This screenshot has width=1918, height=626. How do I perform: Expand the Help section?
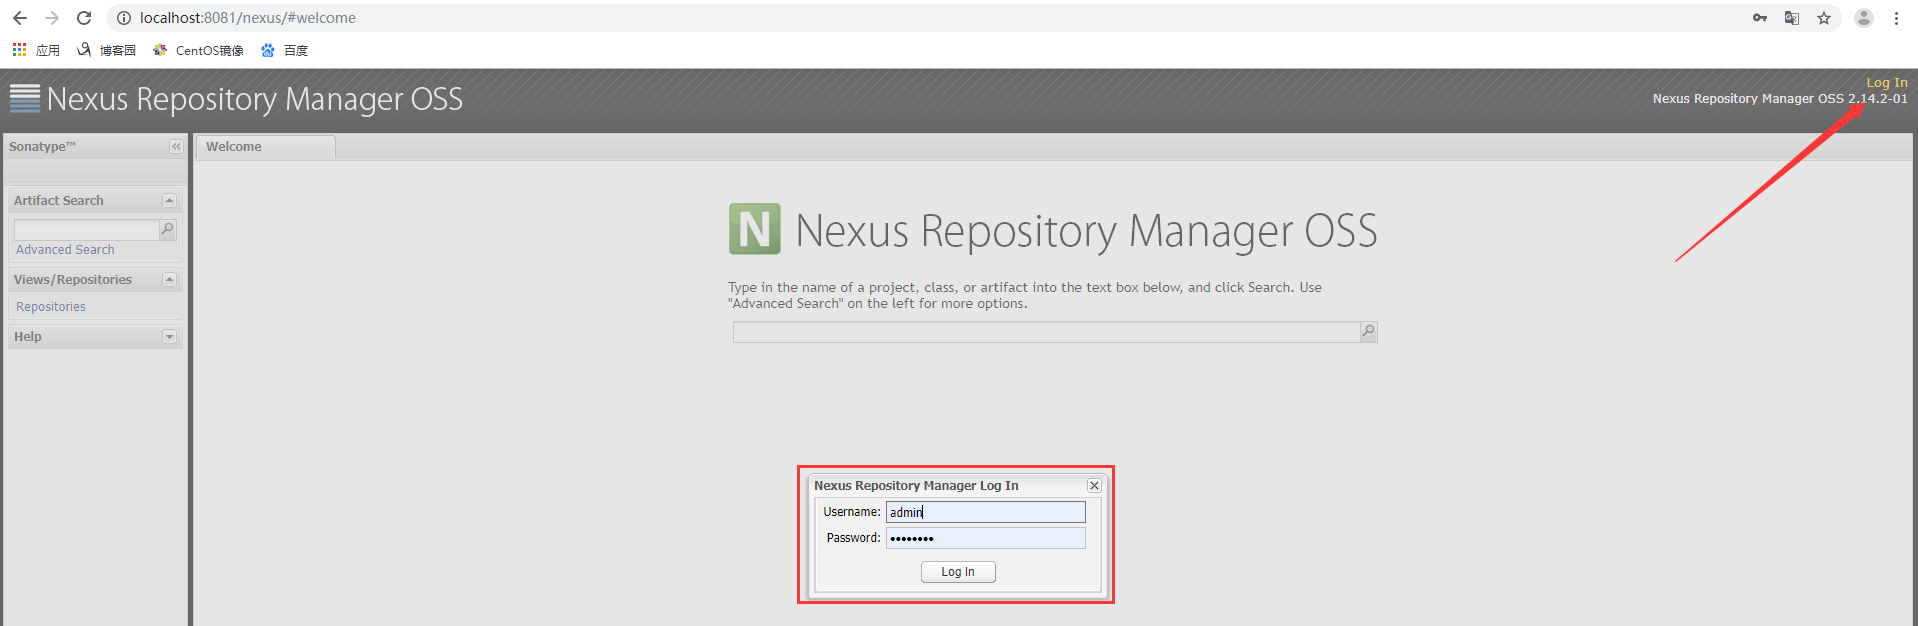pos(169,336)
